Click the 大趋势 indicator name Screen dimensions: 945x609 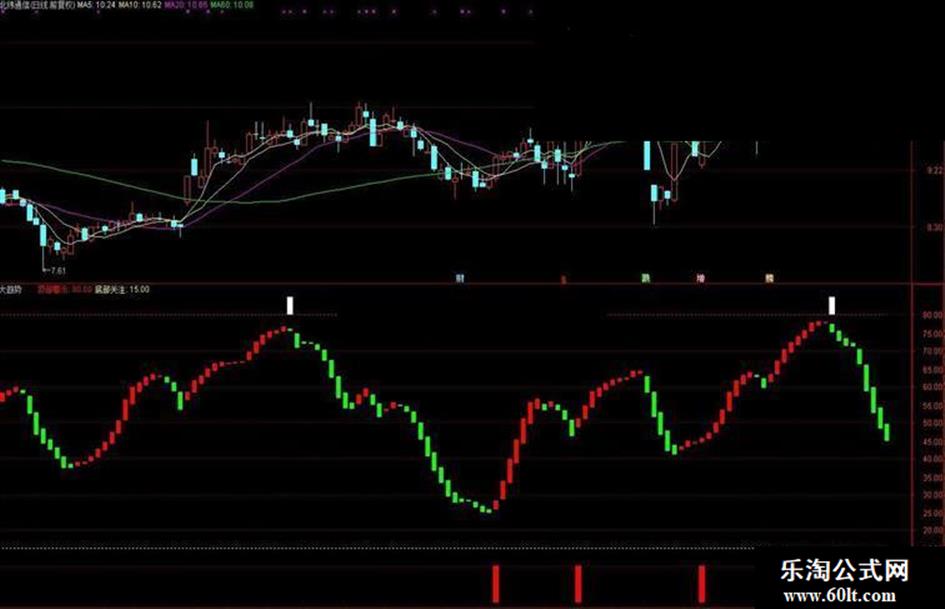[x=11, y=289]
